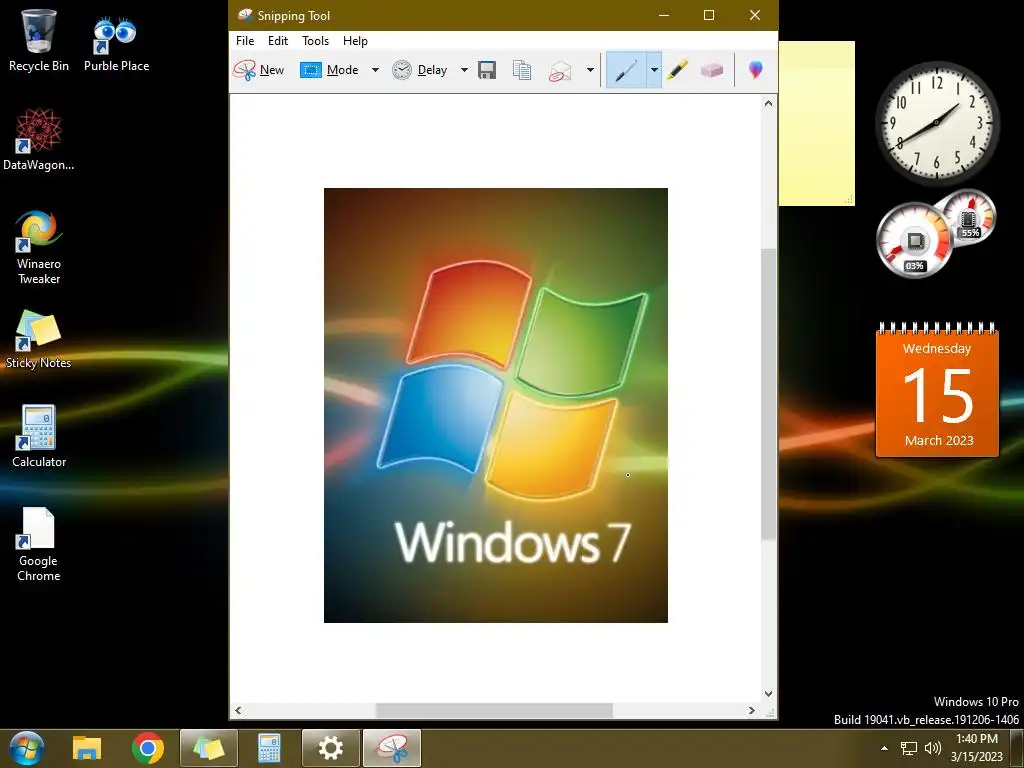Screen dimensions: 1024x768
Task: Expand the Mode dropdown arrow
Action: (x=376, y=70)
